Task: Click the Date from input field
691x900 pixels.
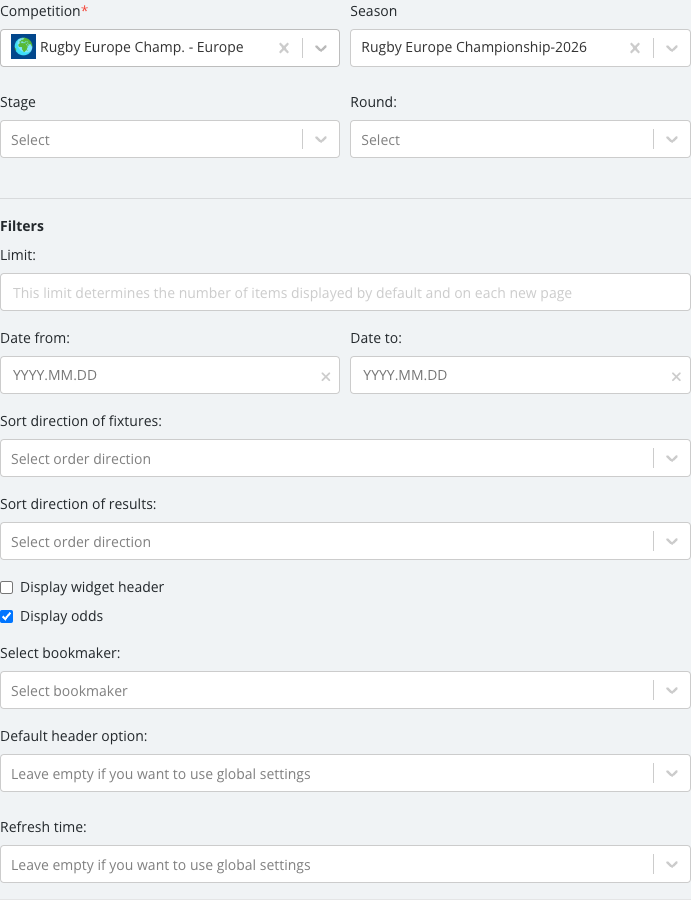Action: pos(170,375)
